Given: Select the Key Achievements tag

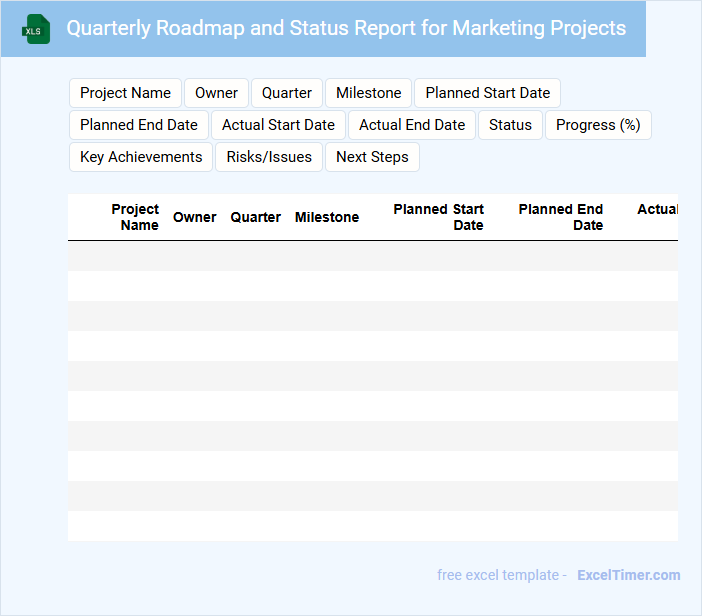Looking at the screenshot, I should [x=141, y=157].
